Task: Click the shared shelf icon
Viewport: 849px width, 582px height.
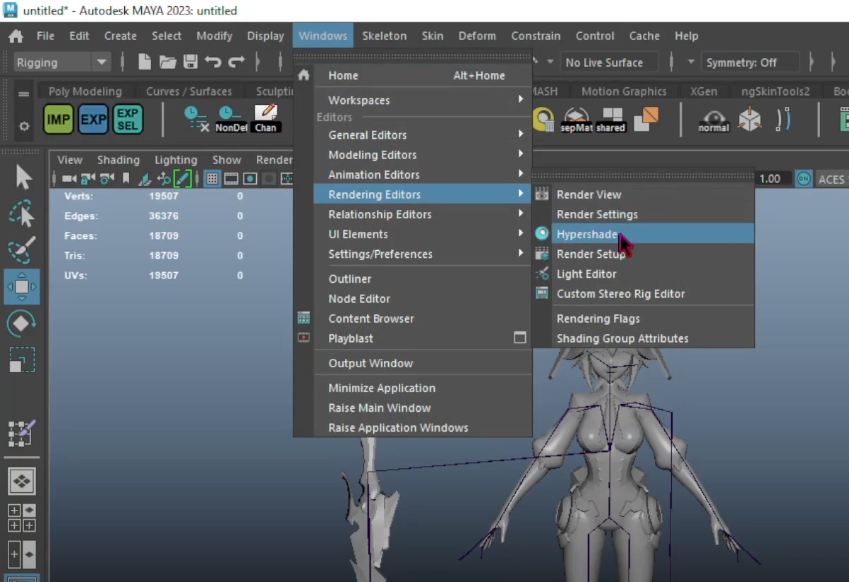Action: point(611,119)
